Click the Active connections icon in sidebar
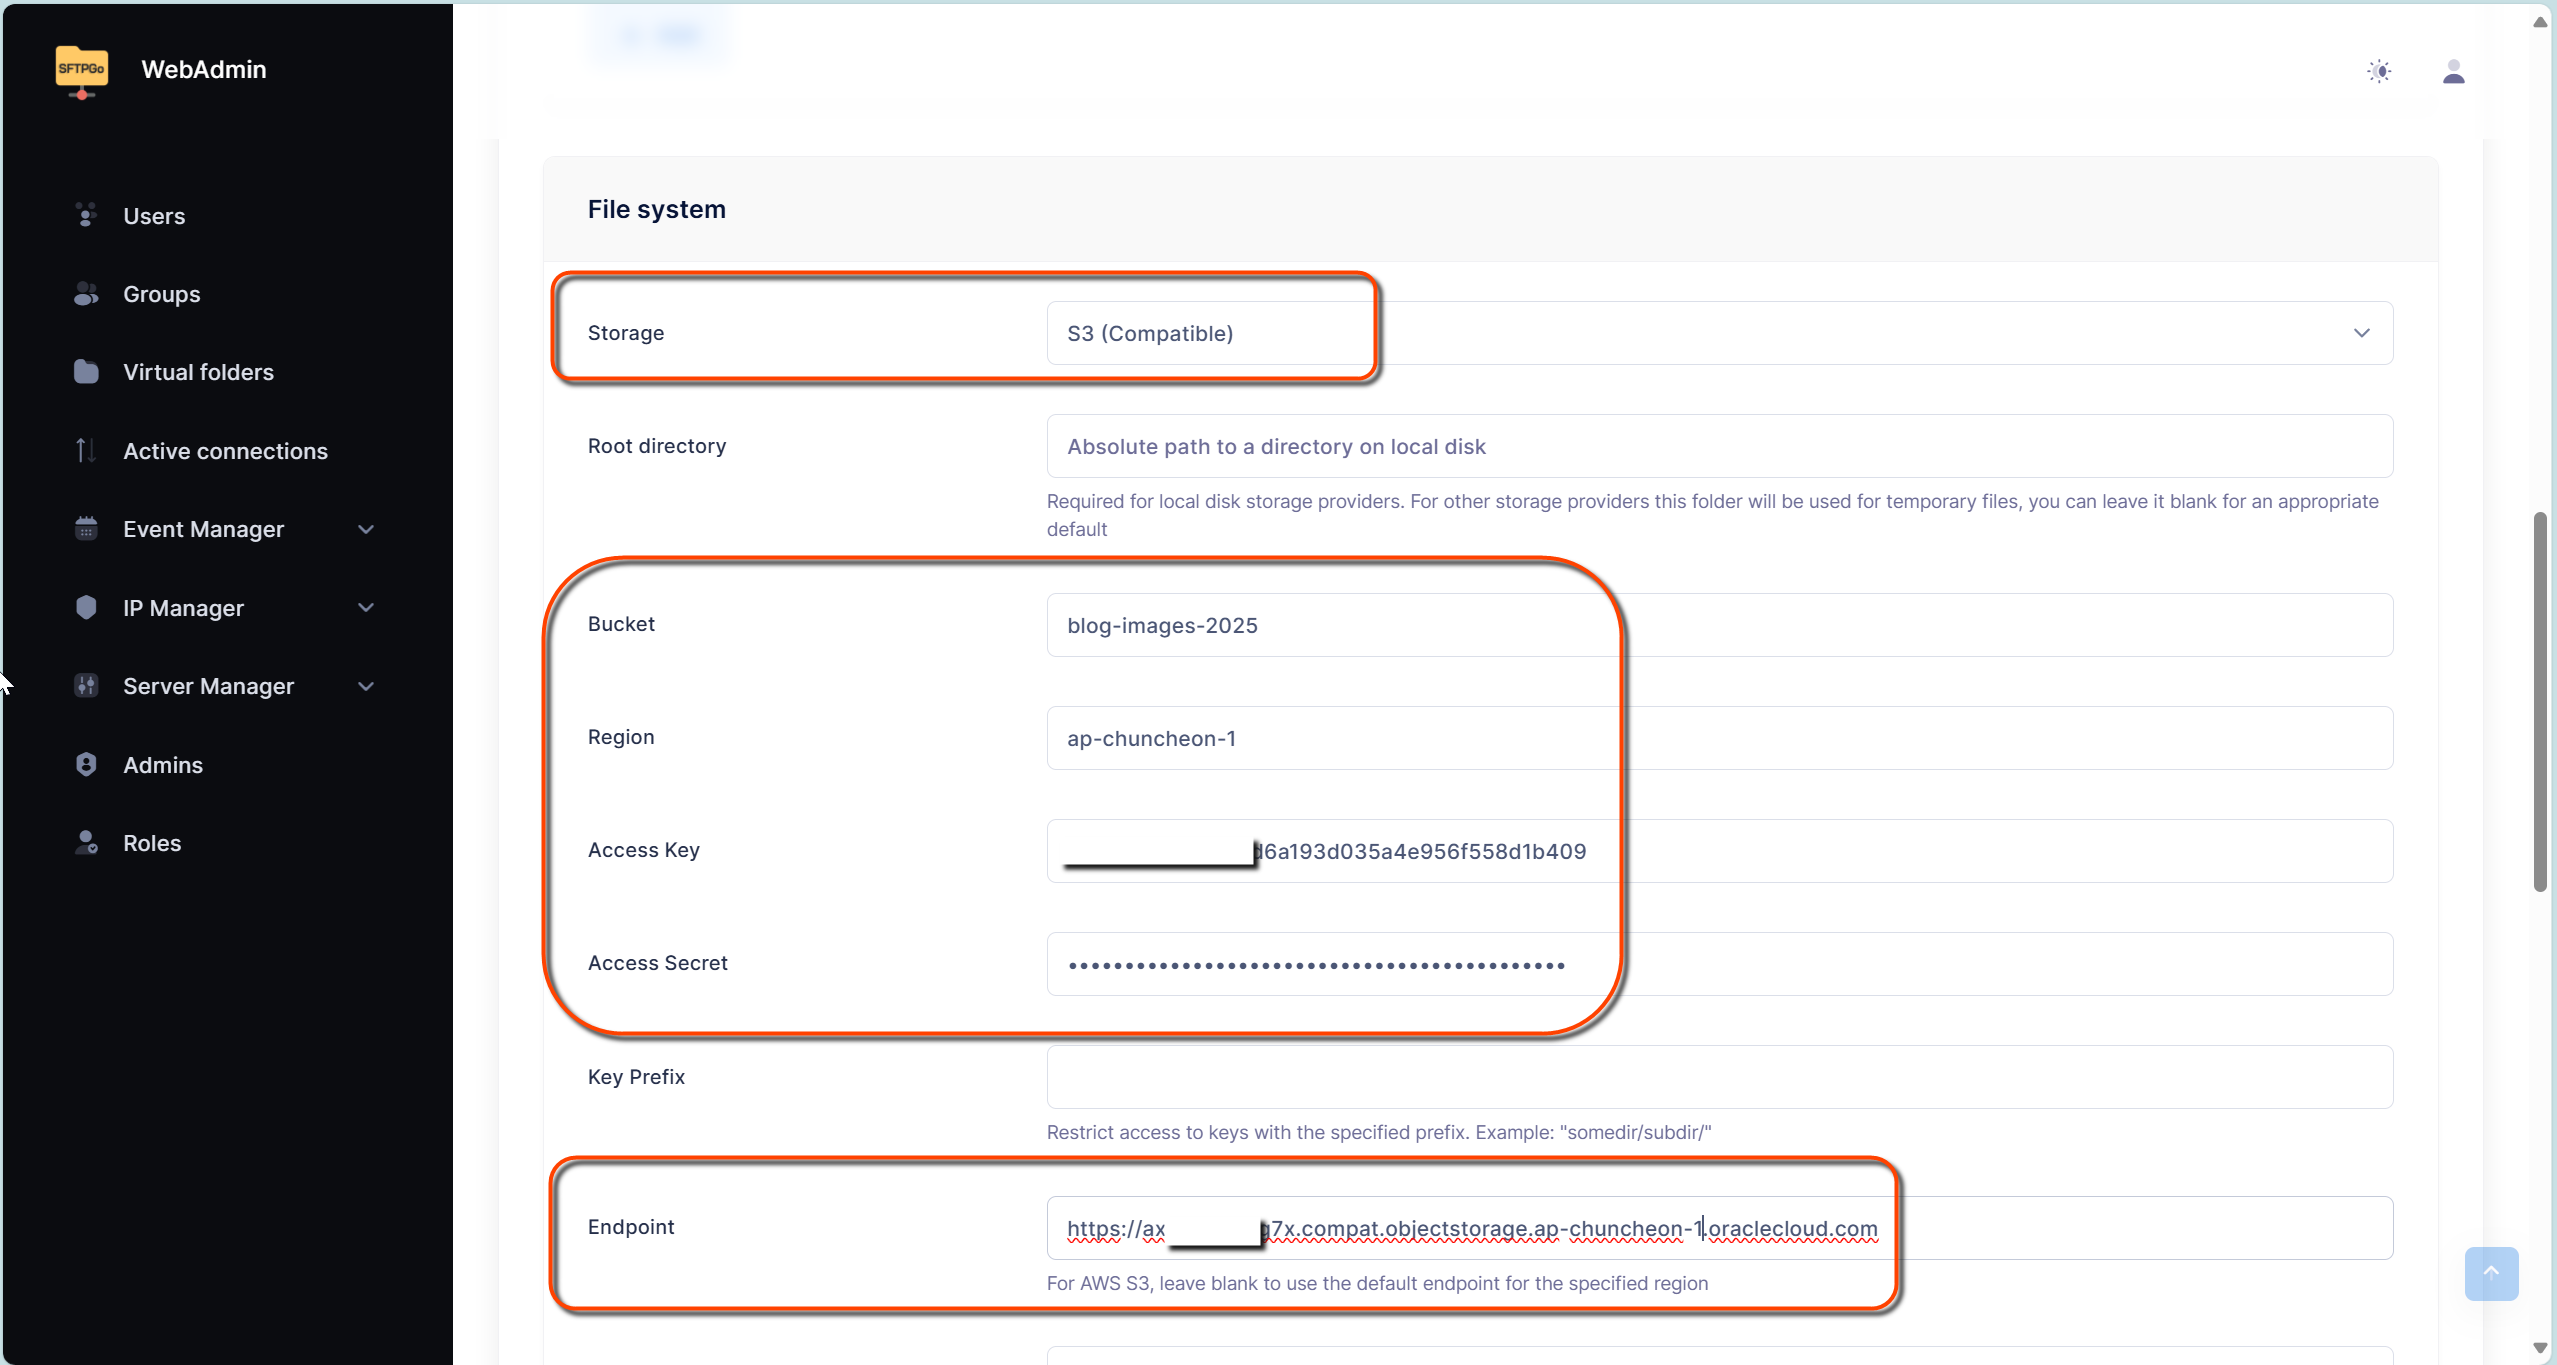The width and height of the screenshot is (2557, 1365). (86, 450)
